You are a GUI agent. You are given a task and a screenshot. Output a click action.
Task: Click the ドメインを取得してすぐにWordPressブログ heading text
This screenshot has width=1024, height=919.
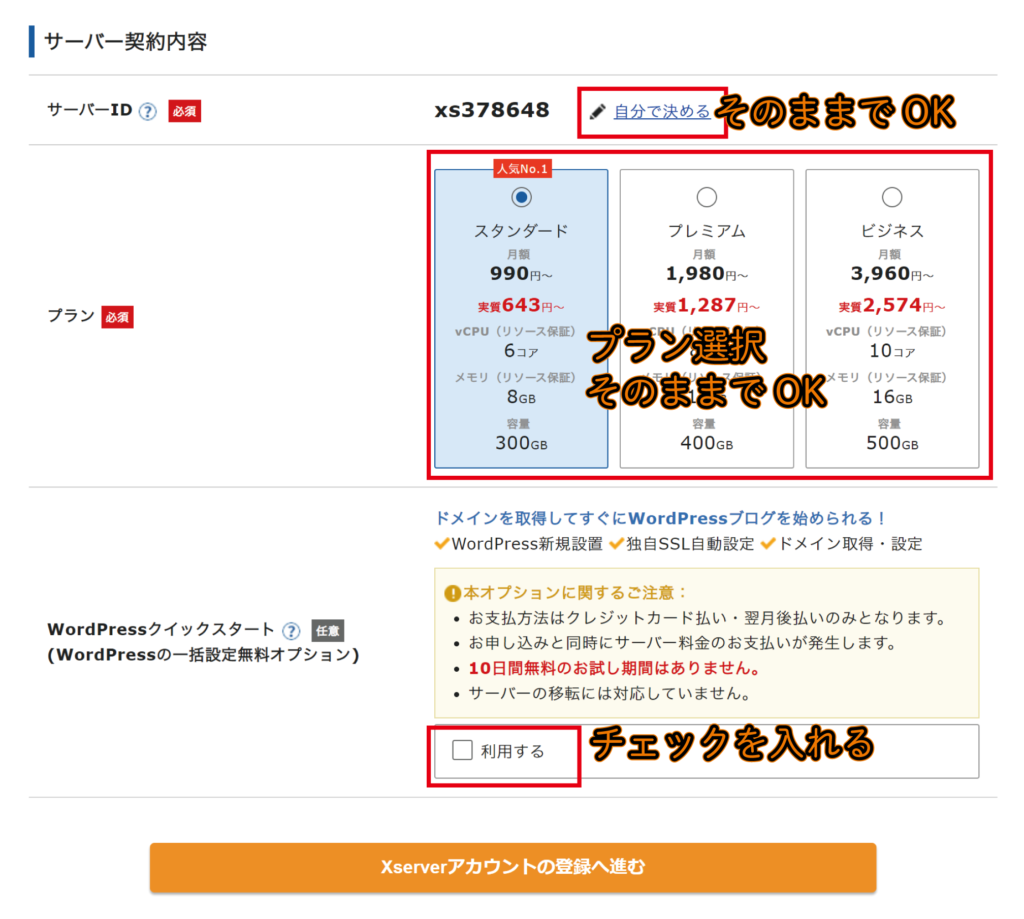pyautogui.click(x=660, y=519)
